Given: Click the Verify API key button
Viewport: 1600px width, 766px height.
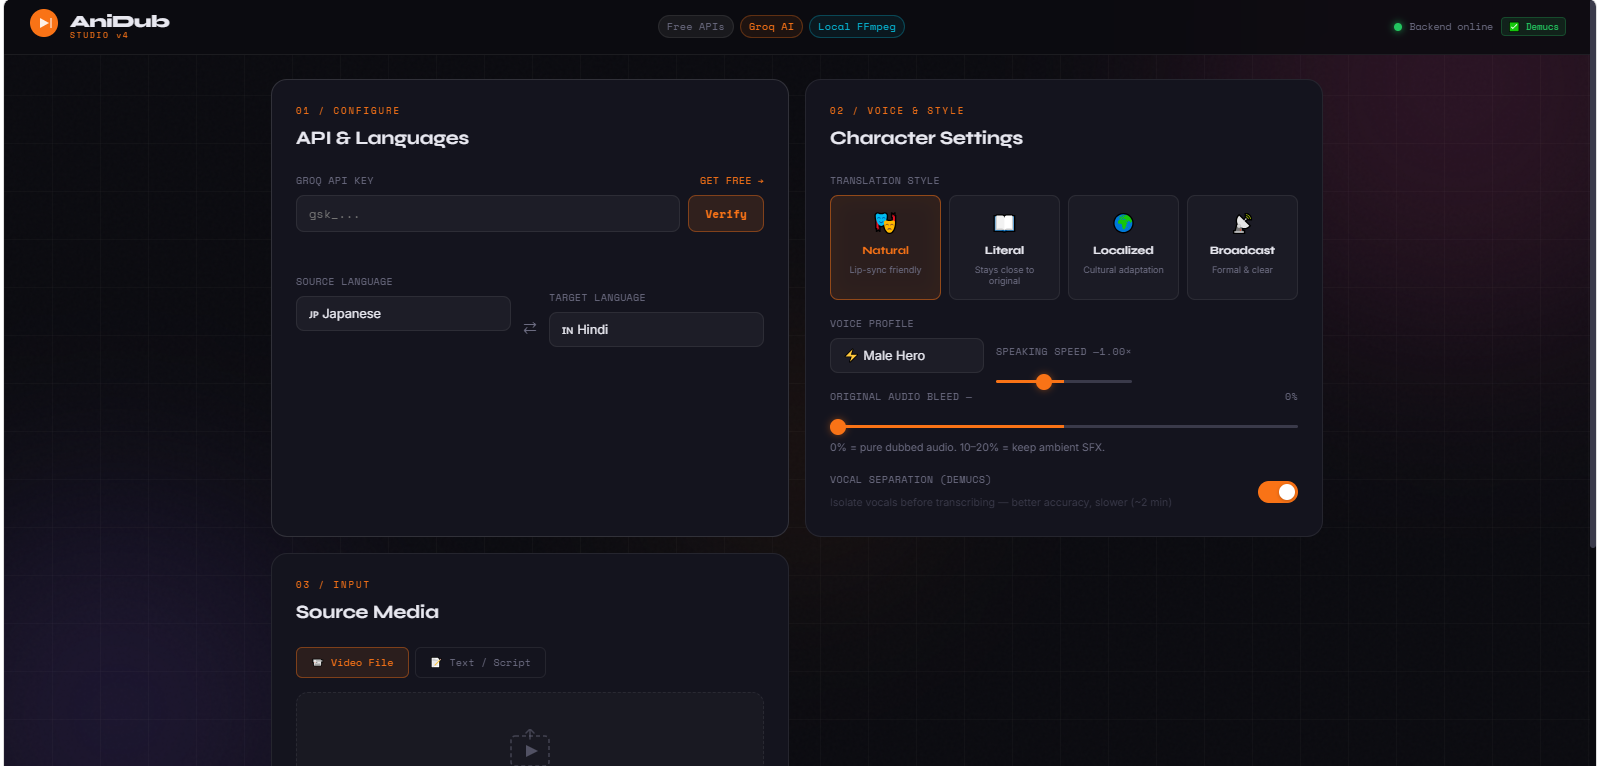Looking at the screenshot, I should pos(726,214).
